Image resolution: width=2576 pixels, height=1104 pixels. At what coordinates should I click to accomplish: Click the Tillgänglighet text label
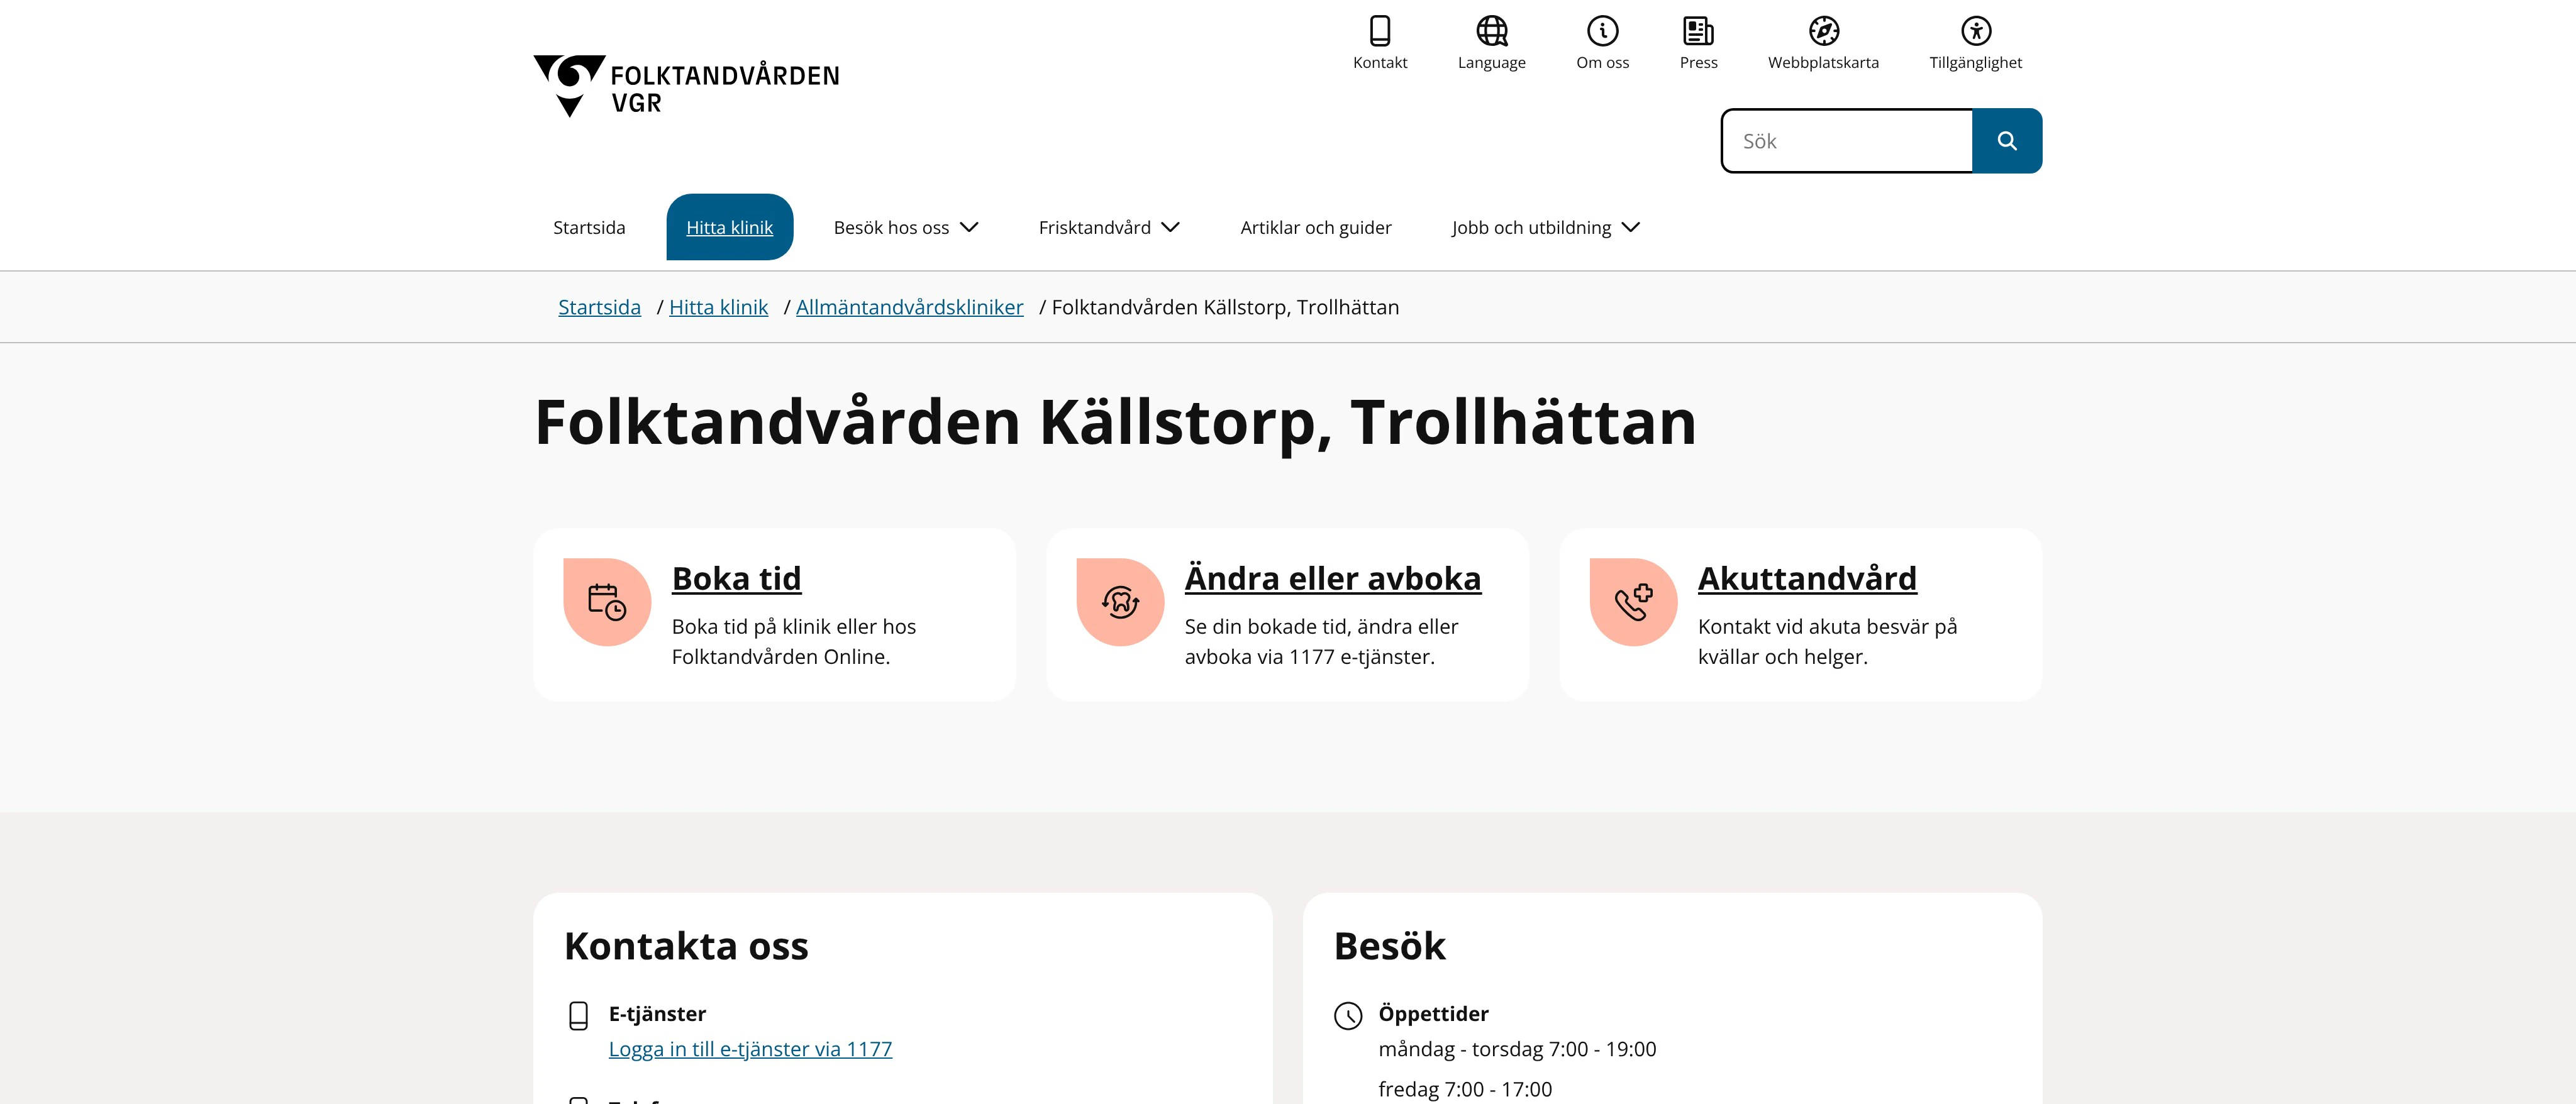pos(1975,62)
